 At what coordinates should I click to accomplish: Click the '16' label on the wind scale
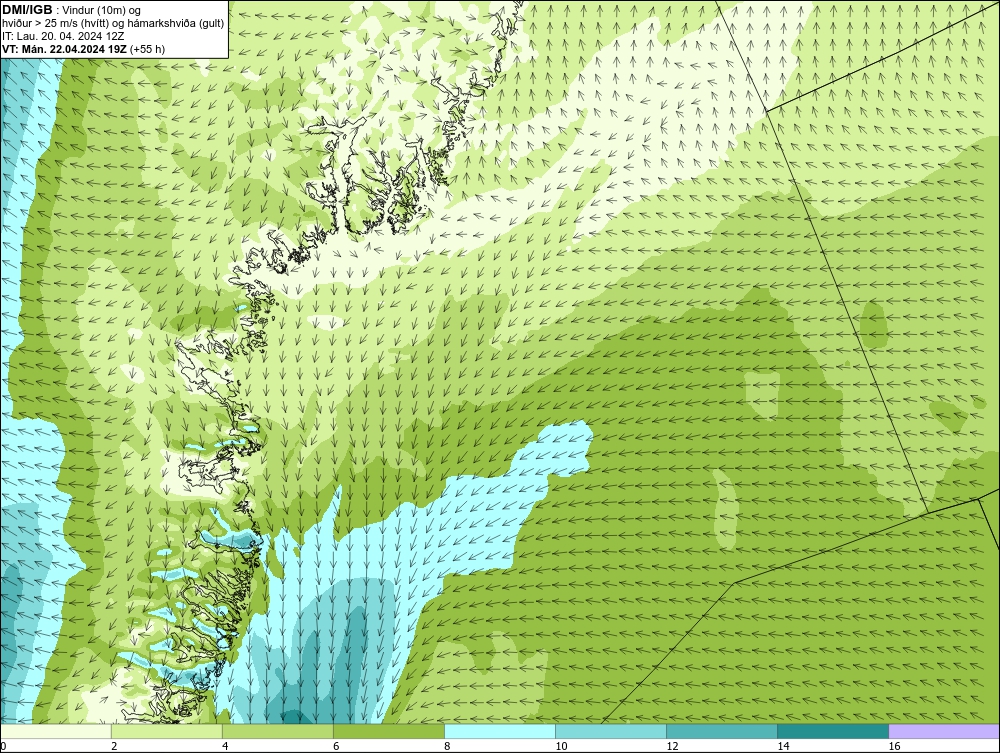pos(894,746)
